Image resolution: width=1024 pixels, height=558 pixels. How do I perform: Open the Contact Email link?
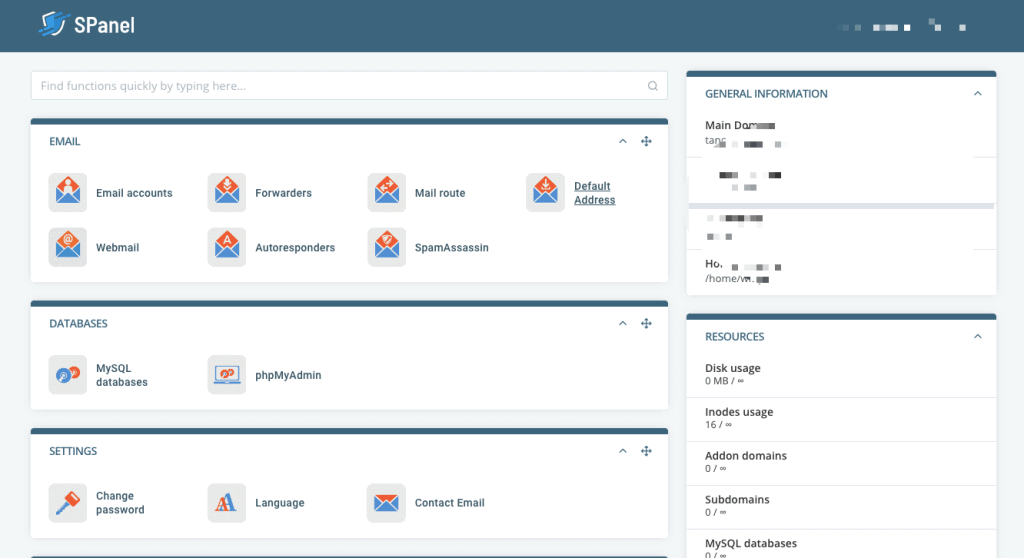pos(449,503)
